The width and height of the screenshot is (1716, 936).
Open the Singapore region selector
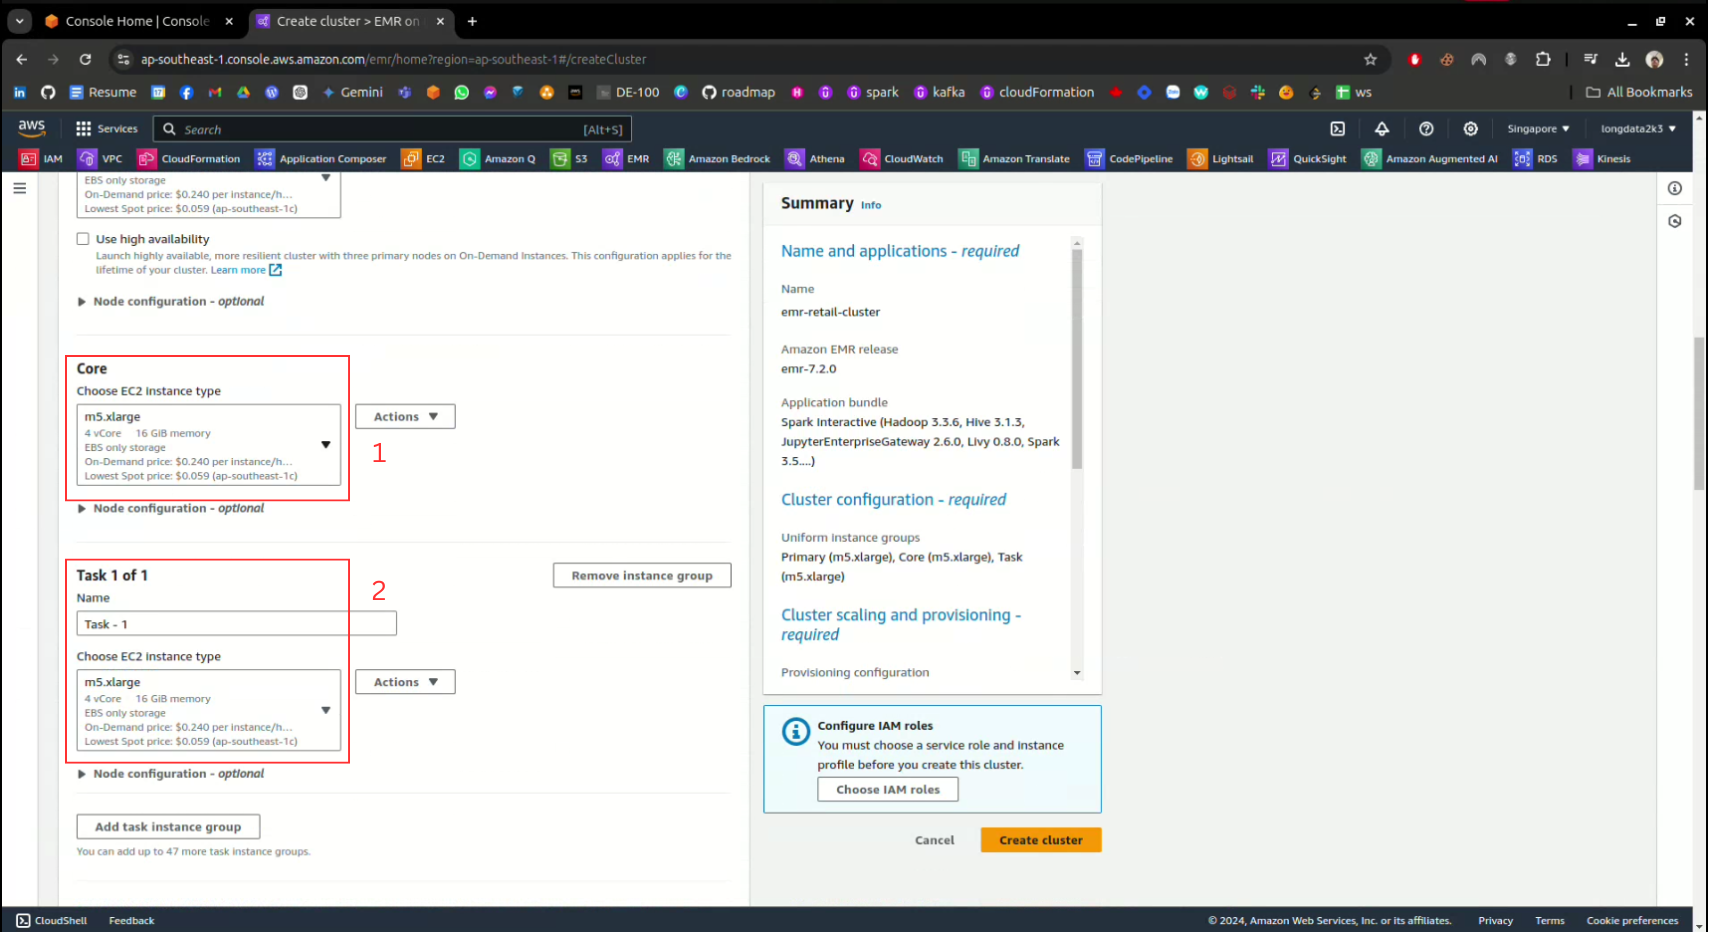click(x=1537, y=129)
